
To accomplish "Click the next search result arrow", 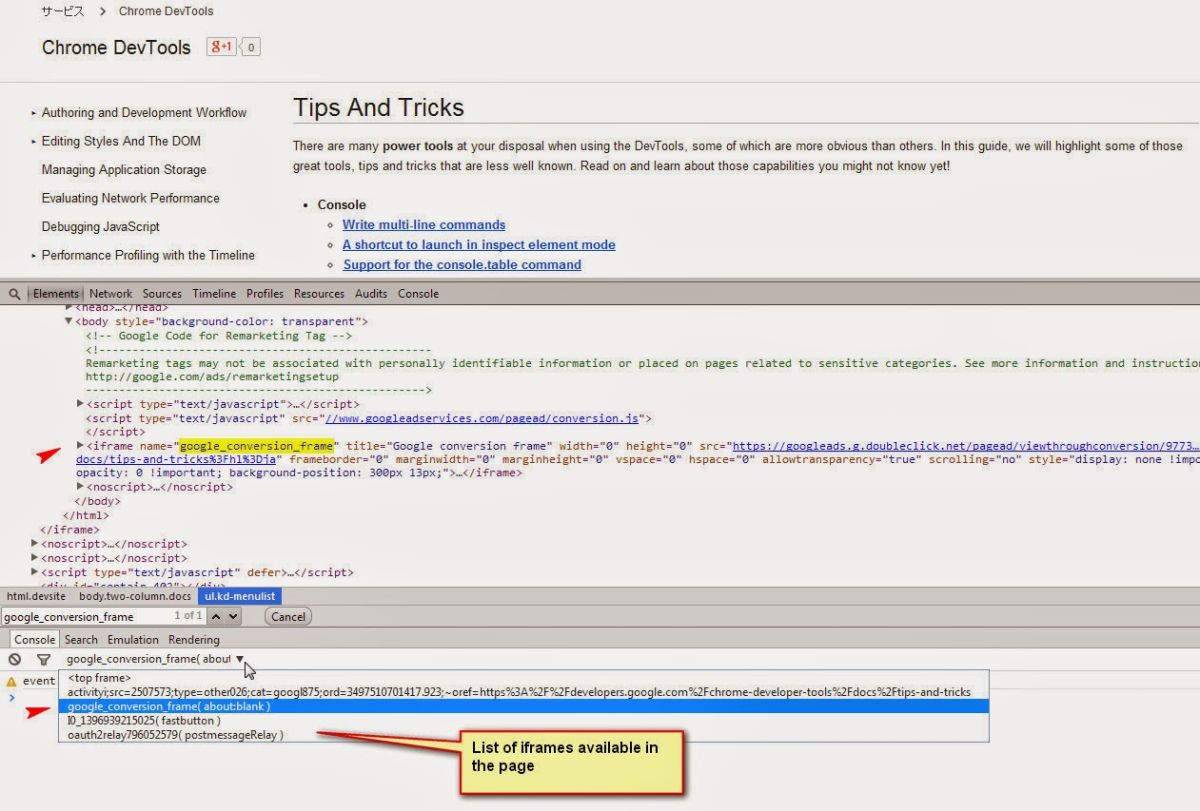I will [233, 617].
